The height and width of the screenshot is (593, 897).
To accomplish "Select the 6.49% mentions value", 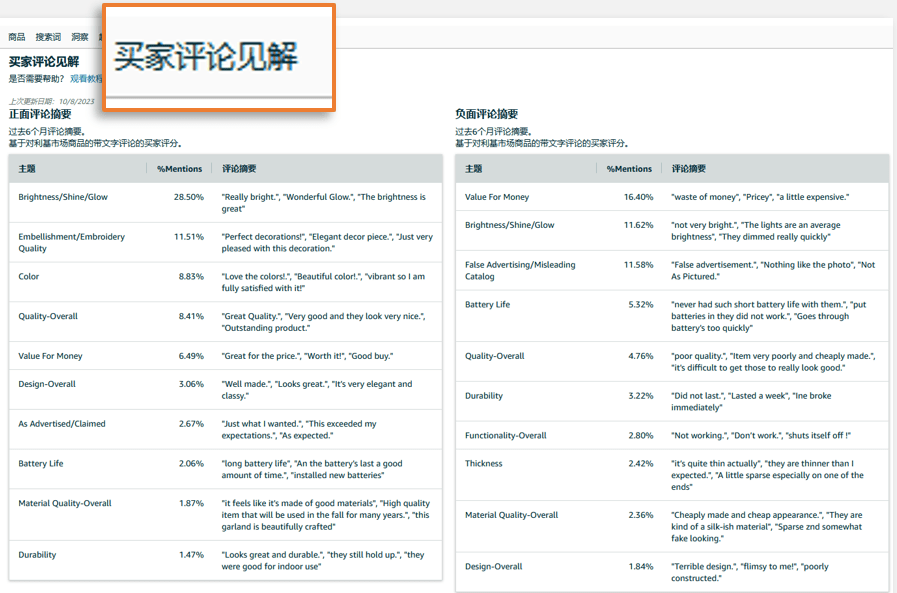I will [x=191, y=356].
